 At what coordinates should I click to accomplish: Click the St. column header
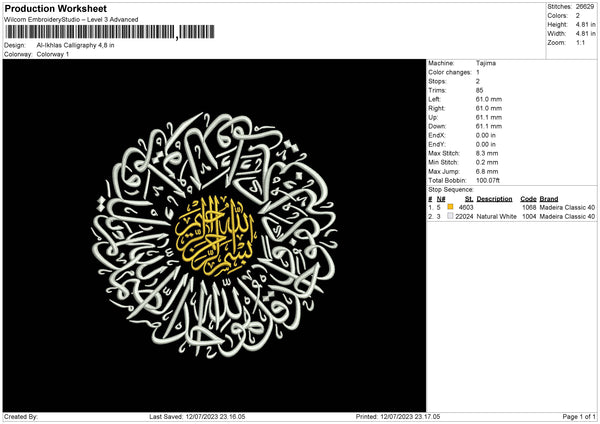pos(468,198)
